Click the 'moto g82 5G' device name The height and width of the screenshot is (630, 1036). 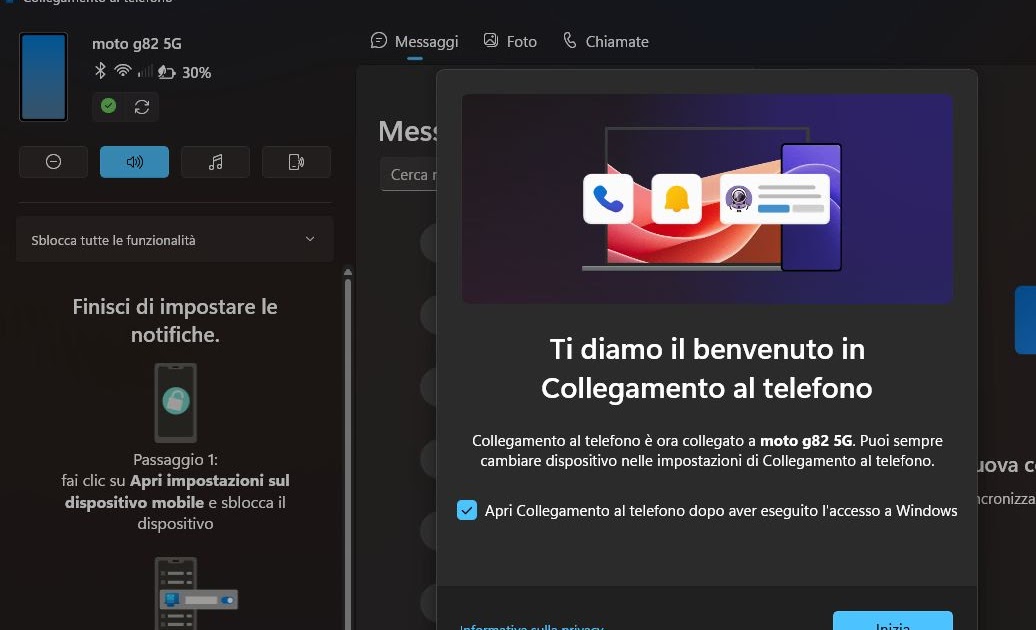(x=137, y=44)
